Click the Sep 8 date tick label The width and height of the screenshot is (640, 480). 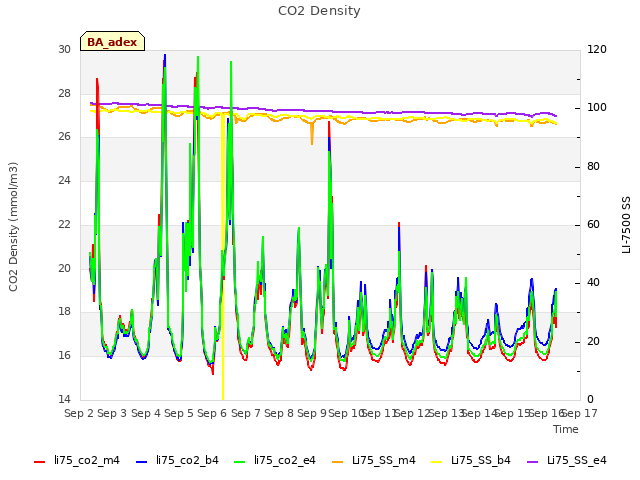[x=279, y=413]
